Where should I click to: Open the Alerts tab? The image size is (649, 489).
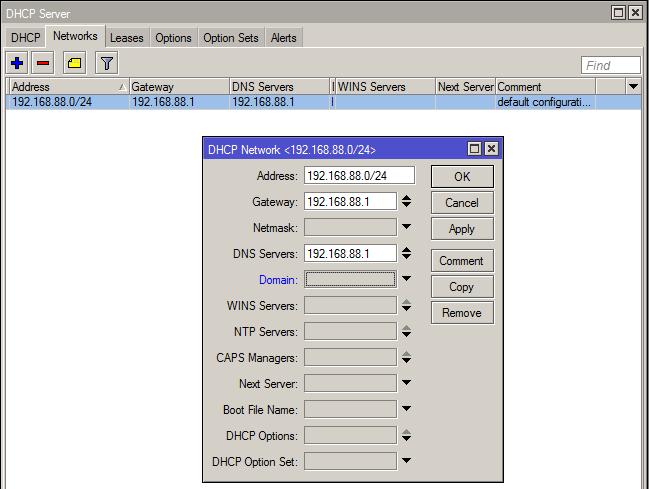pyautogui.click(x=284, y=38)
